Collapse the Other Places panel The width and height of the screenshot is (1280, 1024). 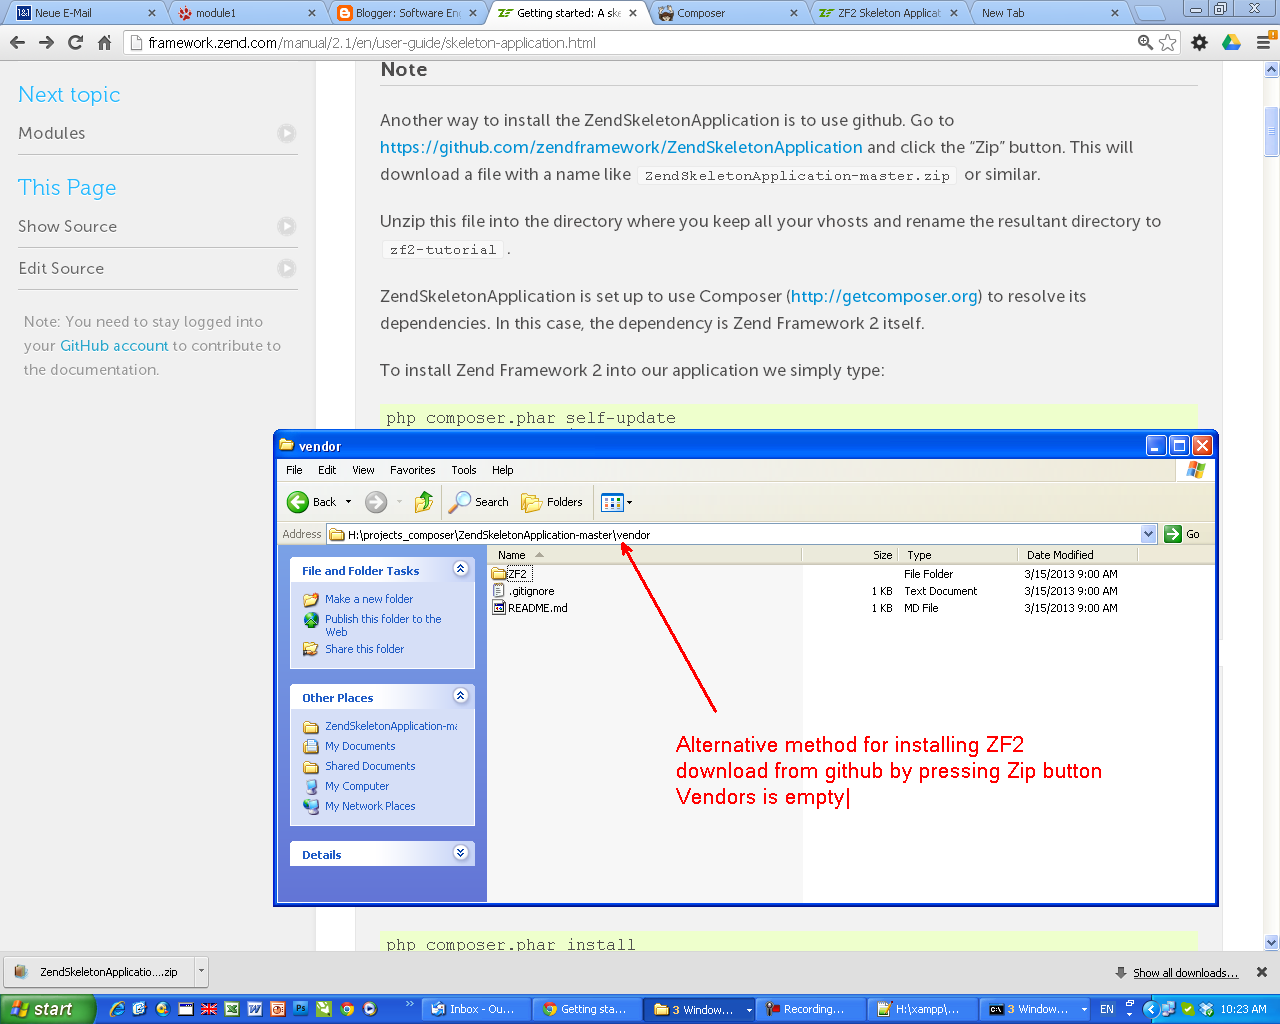coord(460,696)
